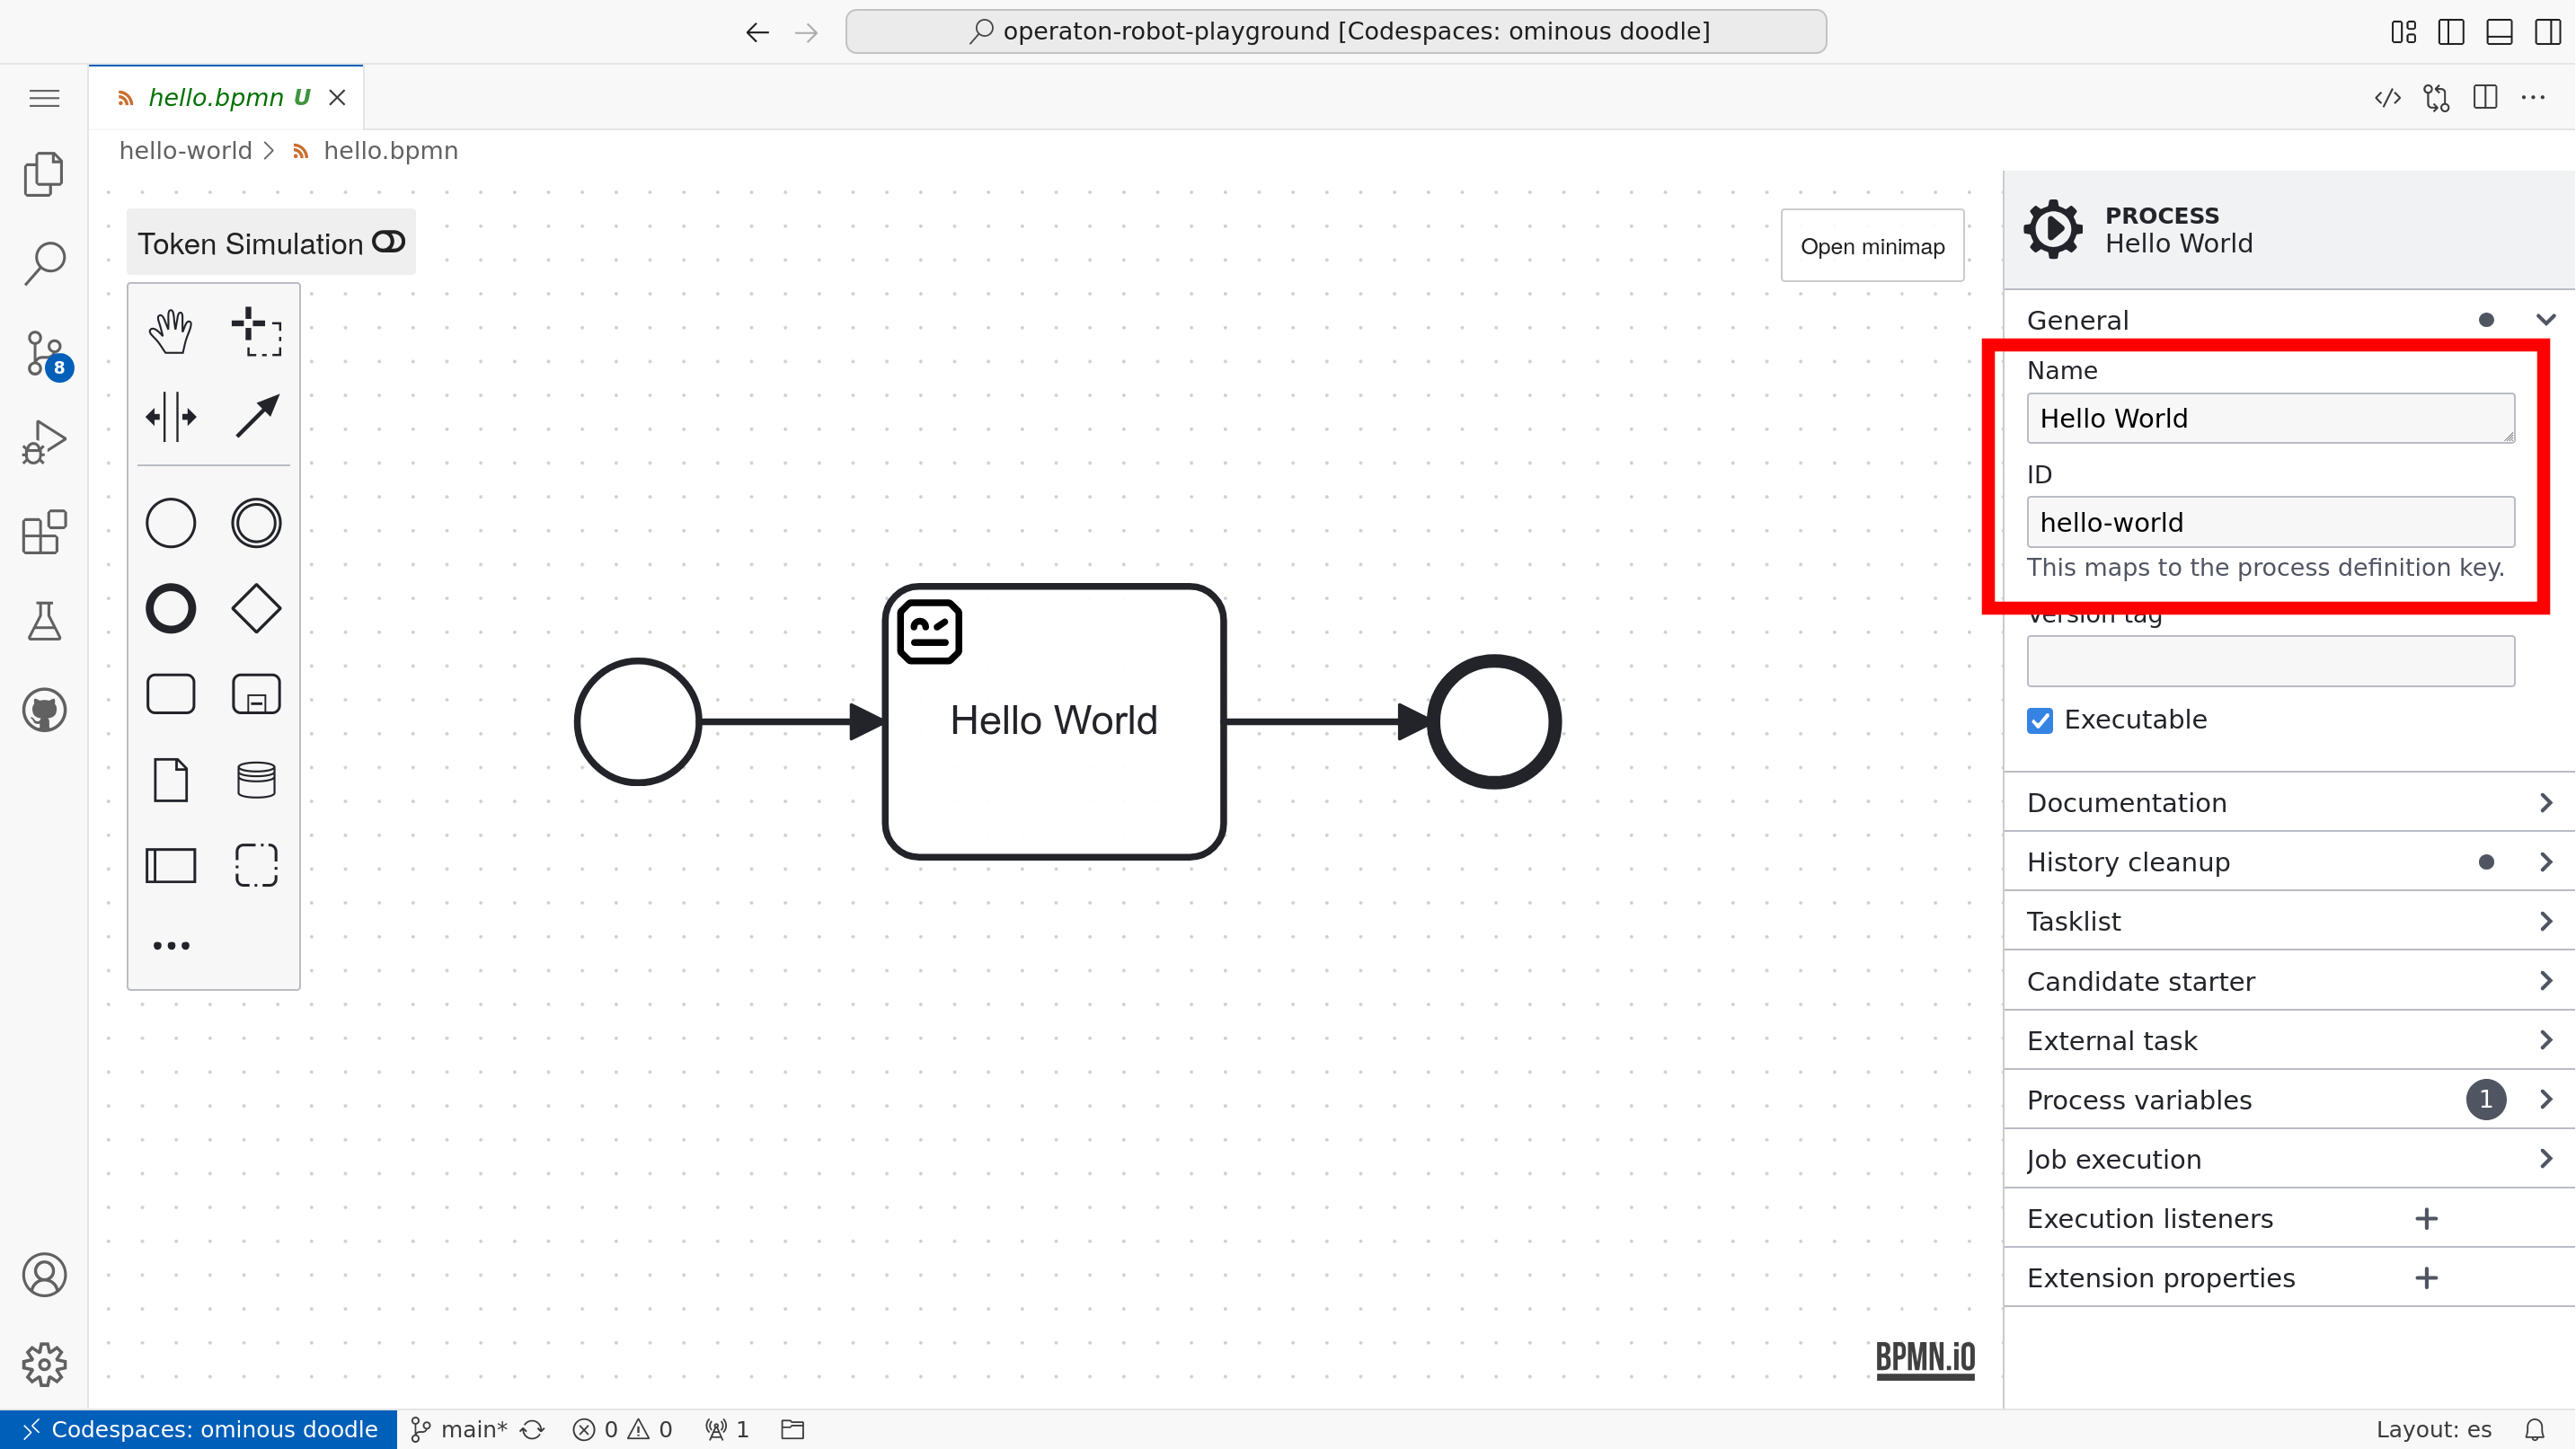This screenshot has width=2576, height=1449.
Task: Open changes compare icon in editor toolbar
Action: point(2437,98)
